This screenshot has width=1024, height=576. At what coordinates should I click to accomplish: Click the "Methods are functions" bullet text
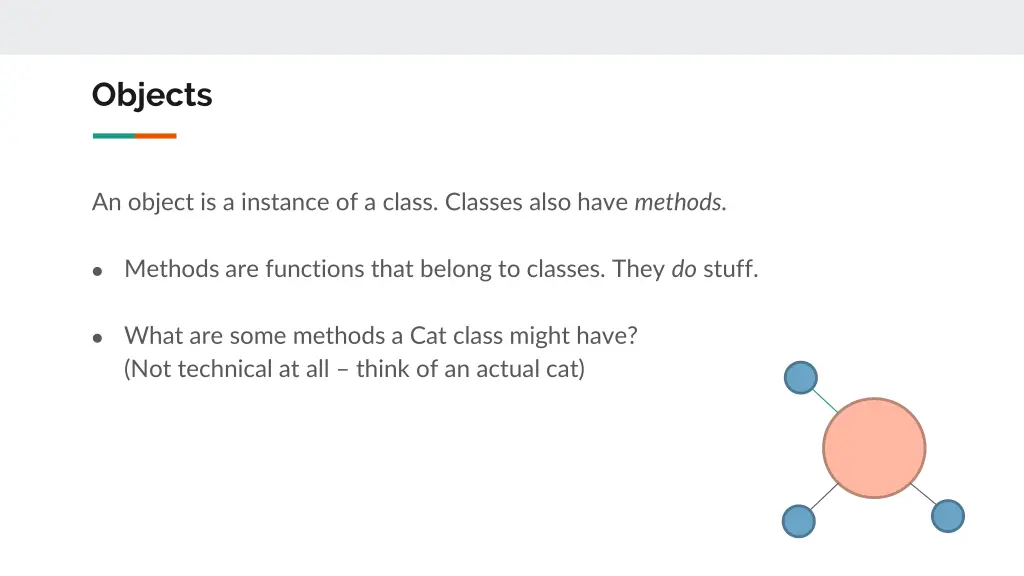[441, 268]
